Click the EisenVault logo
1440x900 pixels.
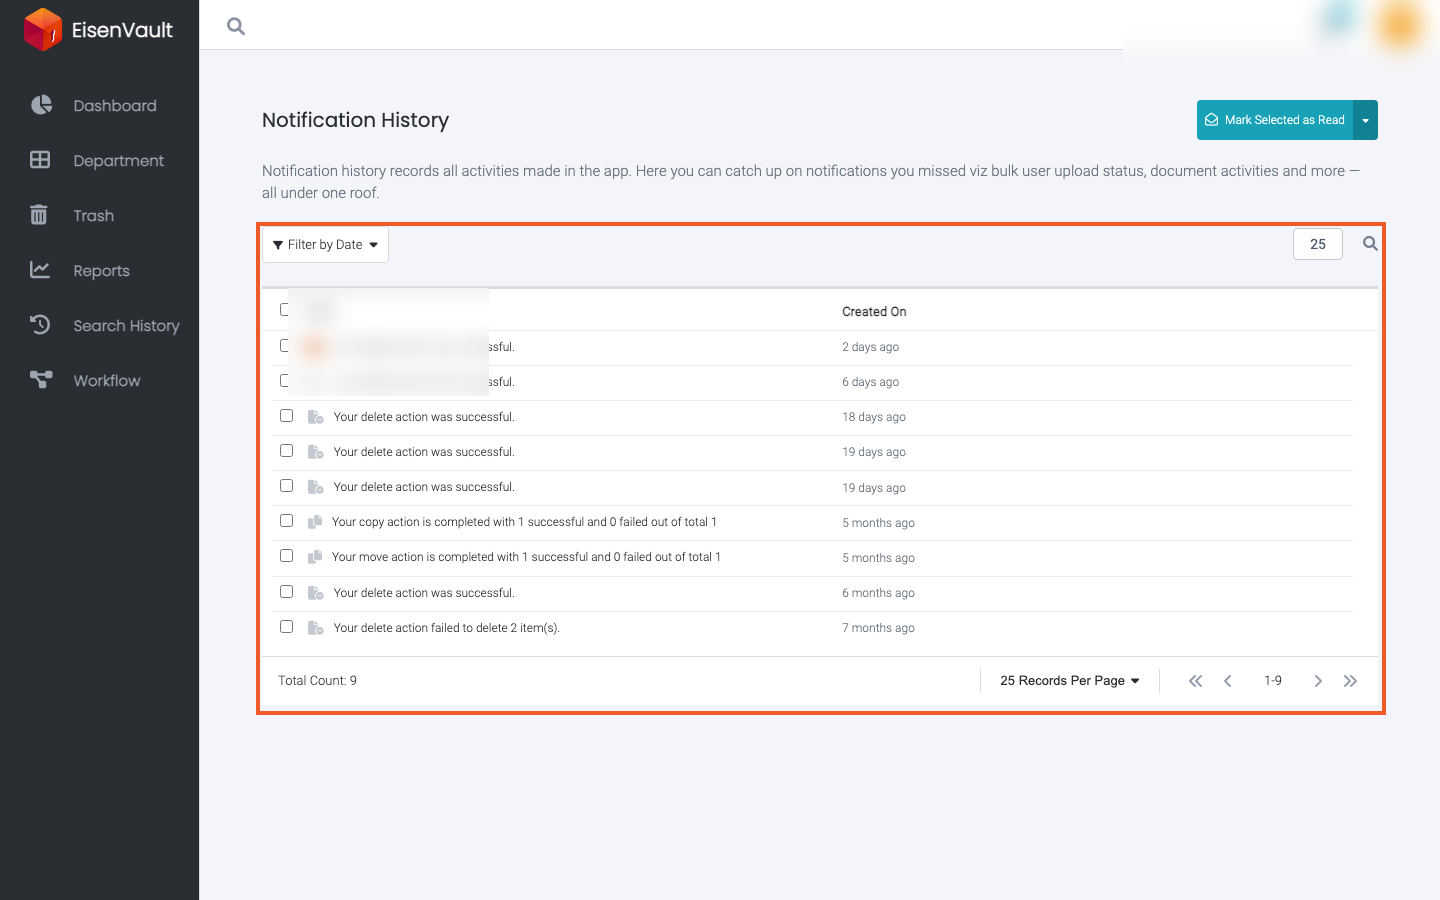pos(98,29)
